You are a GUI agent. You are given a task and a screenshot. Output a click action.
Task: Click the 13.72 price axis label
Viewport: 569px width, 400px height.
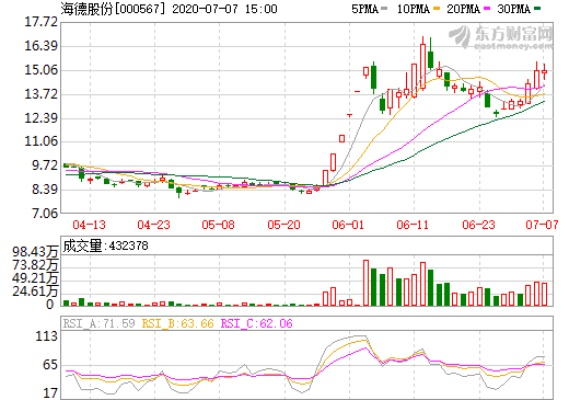click(x=41, y=94)
